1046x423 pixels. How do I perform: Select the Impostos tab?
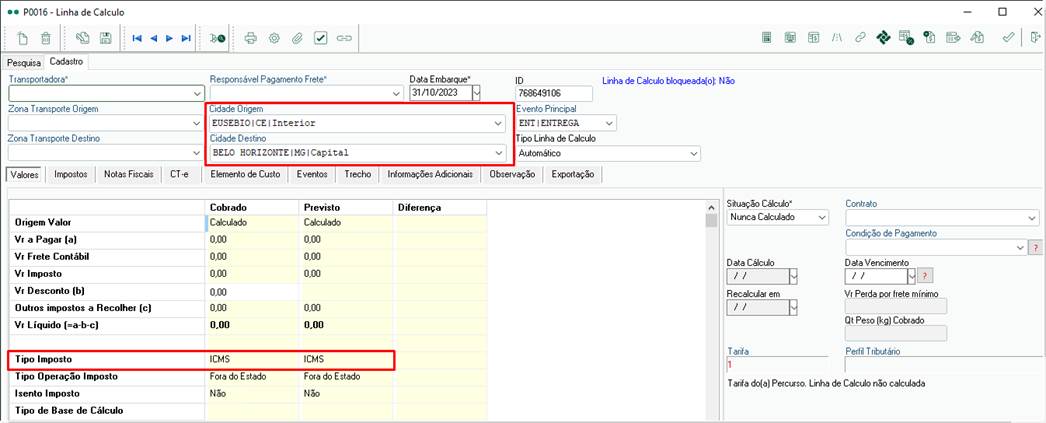click(71, 174)
